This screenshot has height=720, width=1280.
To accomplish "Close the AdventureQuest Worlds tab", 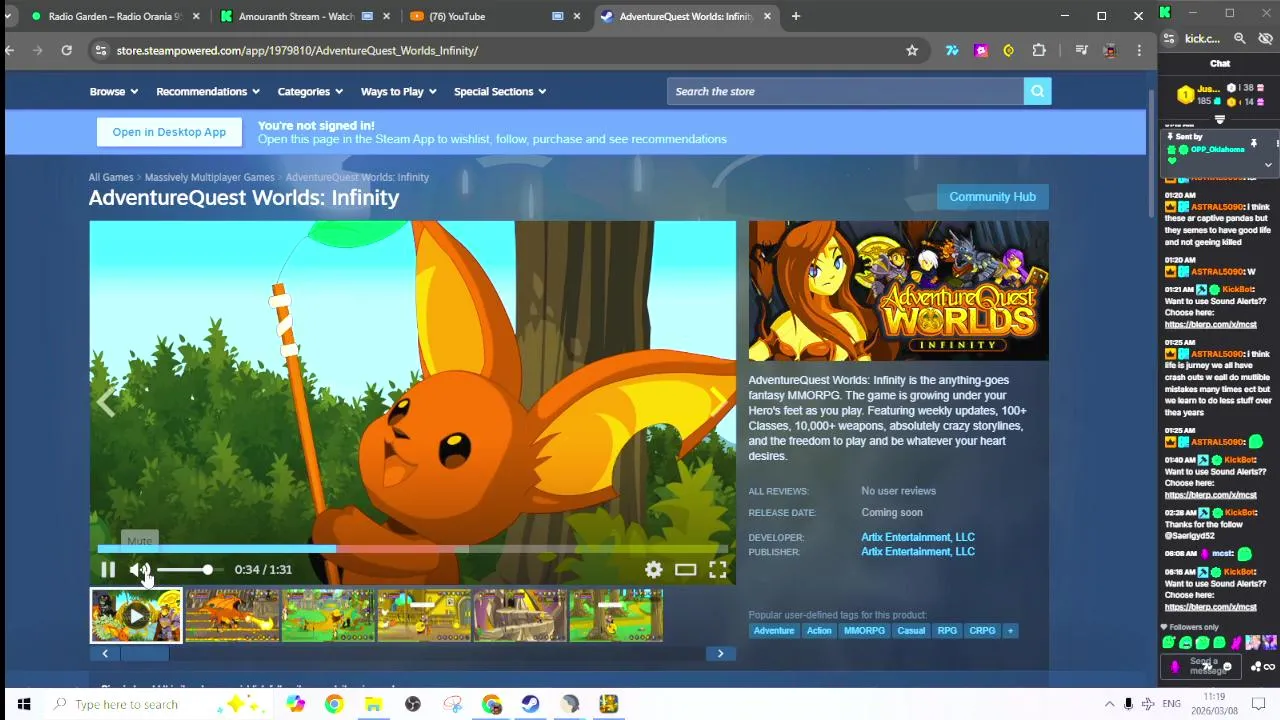I will coord(767,16).
